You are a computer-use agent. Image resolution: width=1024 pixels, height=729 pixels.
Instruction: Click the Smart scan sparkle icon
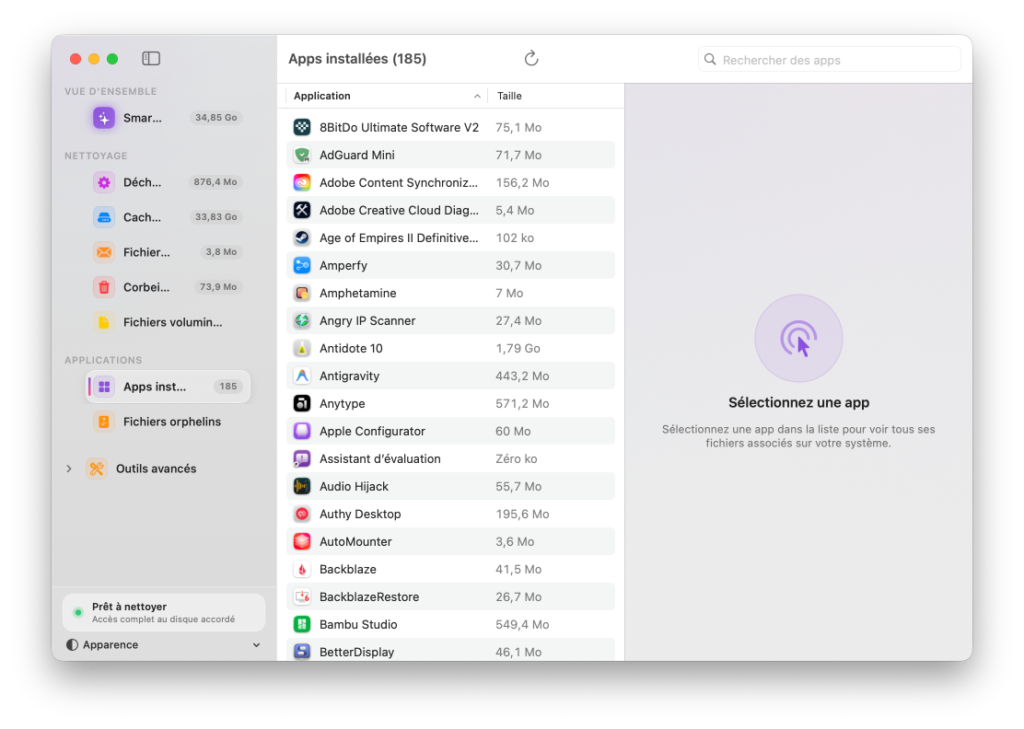pos(104,118)
